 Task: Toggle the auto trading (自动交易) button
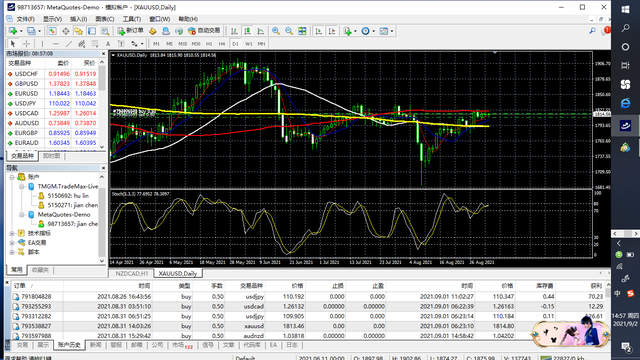pos(204,31)
